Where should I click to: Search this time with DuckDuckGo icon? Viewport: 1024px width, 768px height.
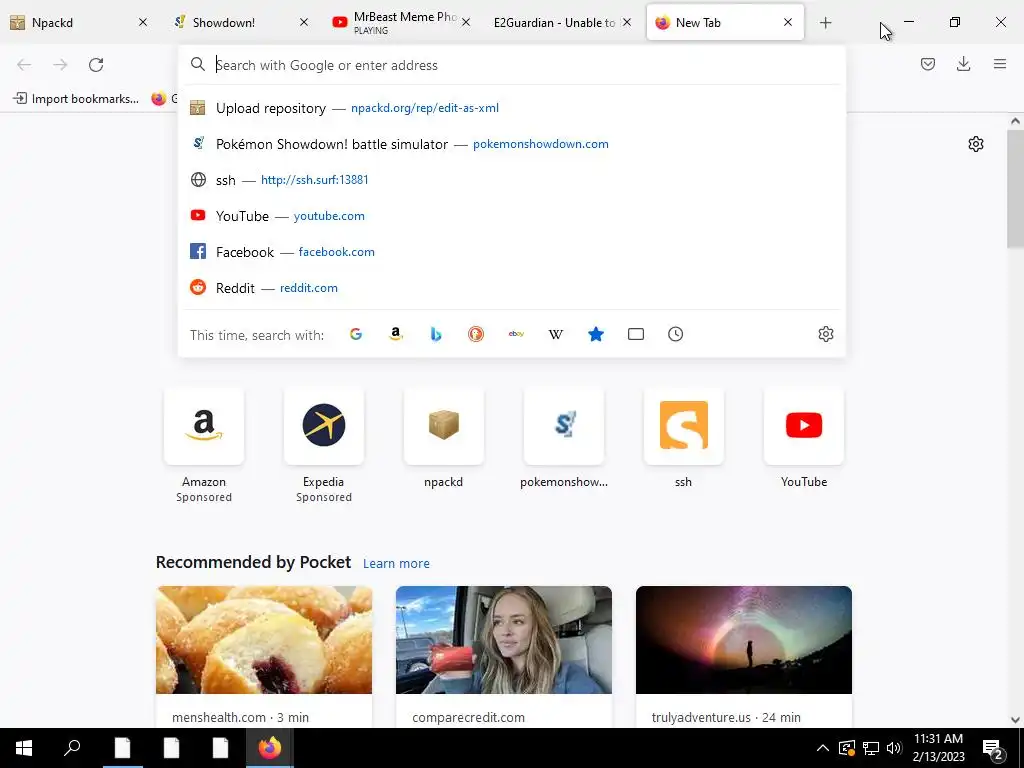(476, 334)
